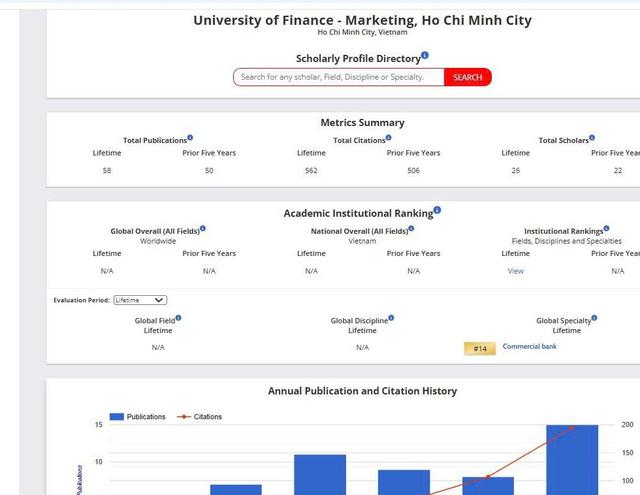This screenshot has height=495, width=640.
Task: Click info icon next to Global Field
Action: (x=178, y=317)
